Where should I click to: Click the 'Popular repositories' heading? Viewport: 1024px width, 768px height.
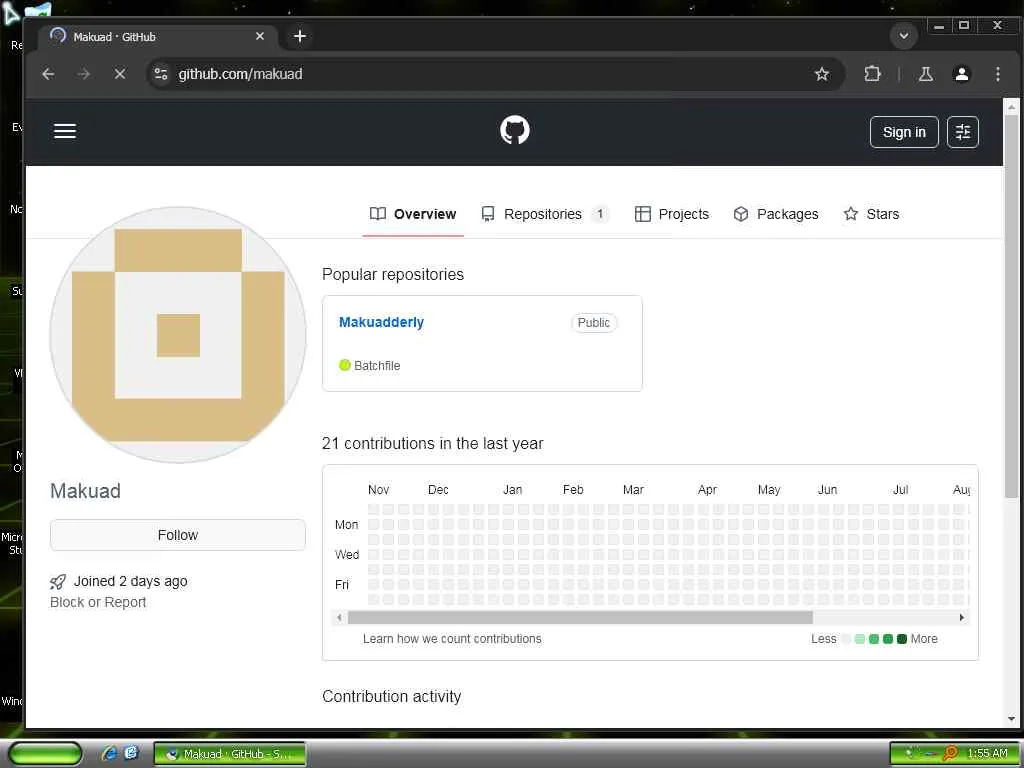[x=392, y=274]
